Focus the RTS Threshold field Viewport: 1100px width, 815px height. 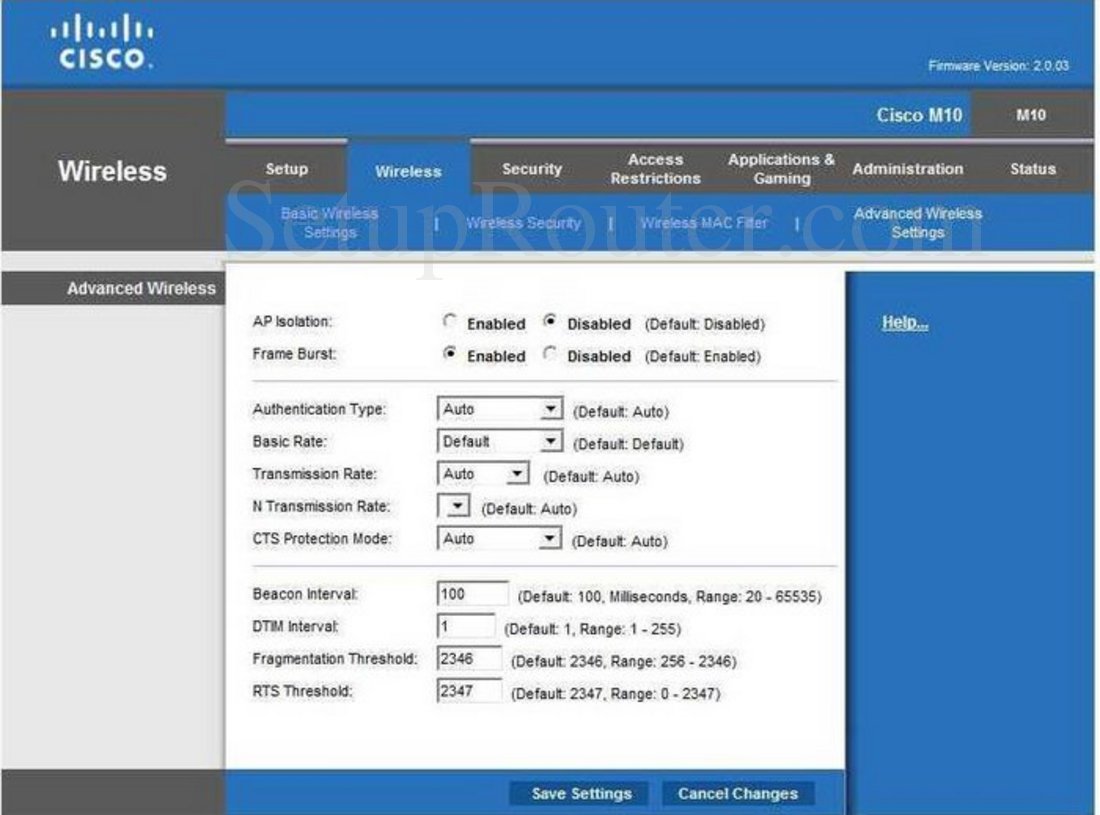point(469,691)
